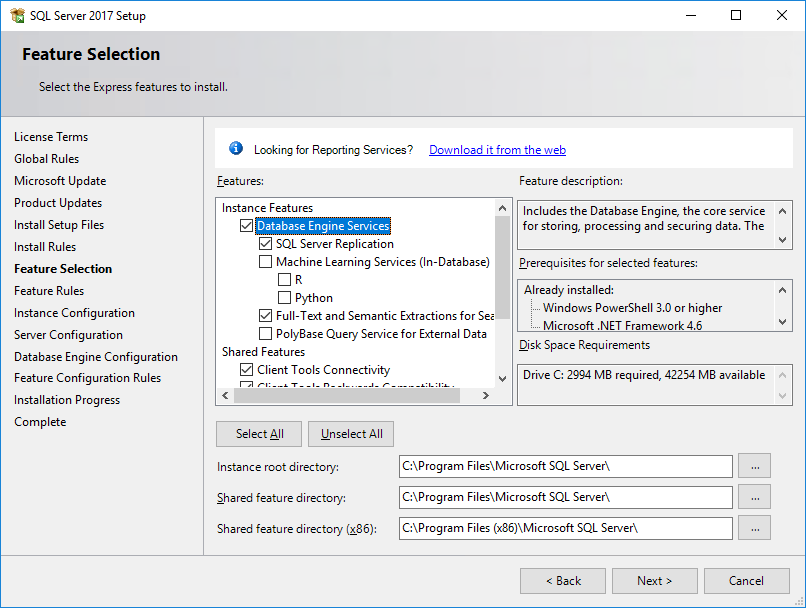Select Feature Selection step in sidebar
The image size is (806, 608).
coord(63,269)
